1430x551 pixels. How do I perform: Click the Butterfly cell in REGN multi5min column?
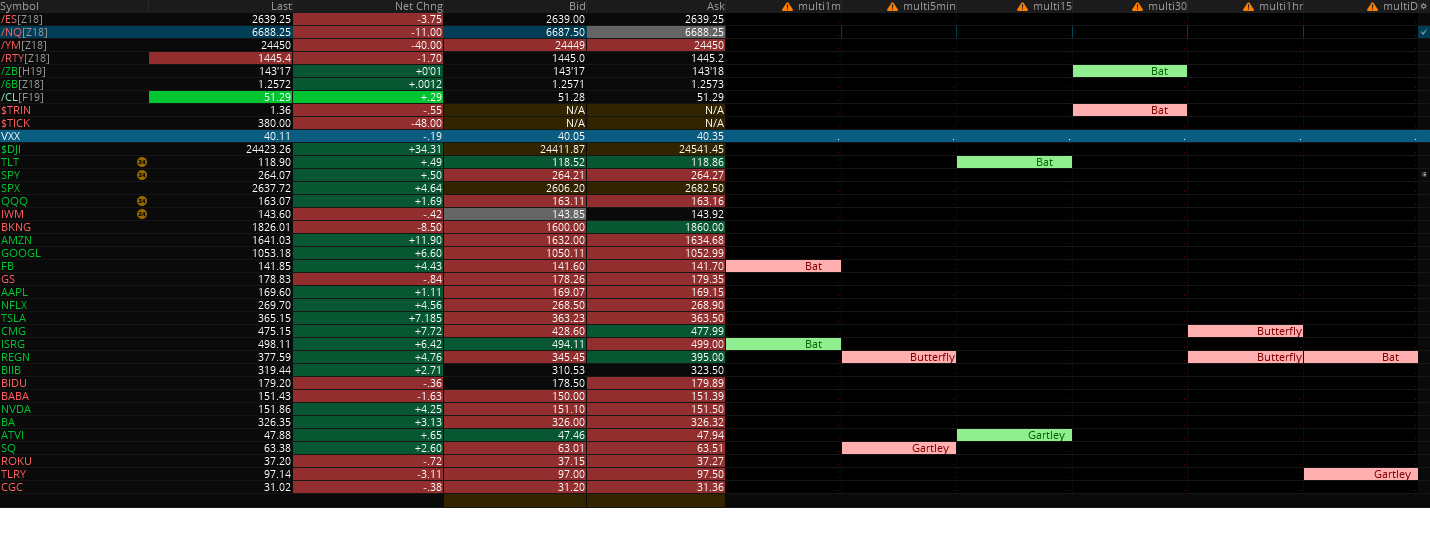899,357
